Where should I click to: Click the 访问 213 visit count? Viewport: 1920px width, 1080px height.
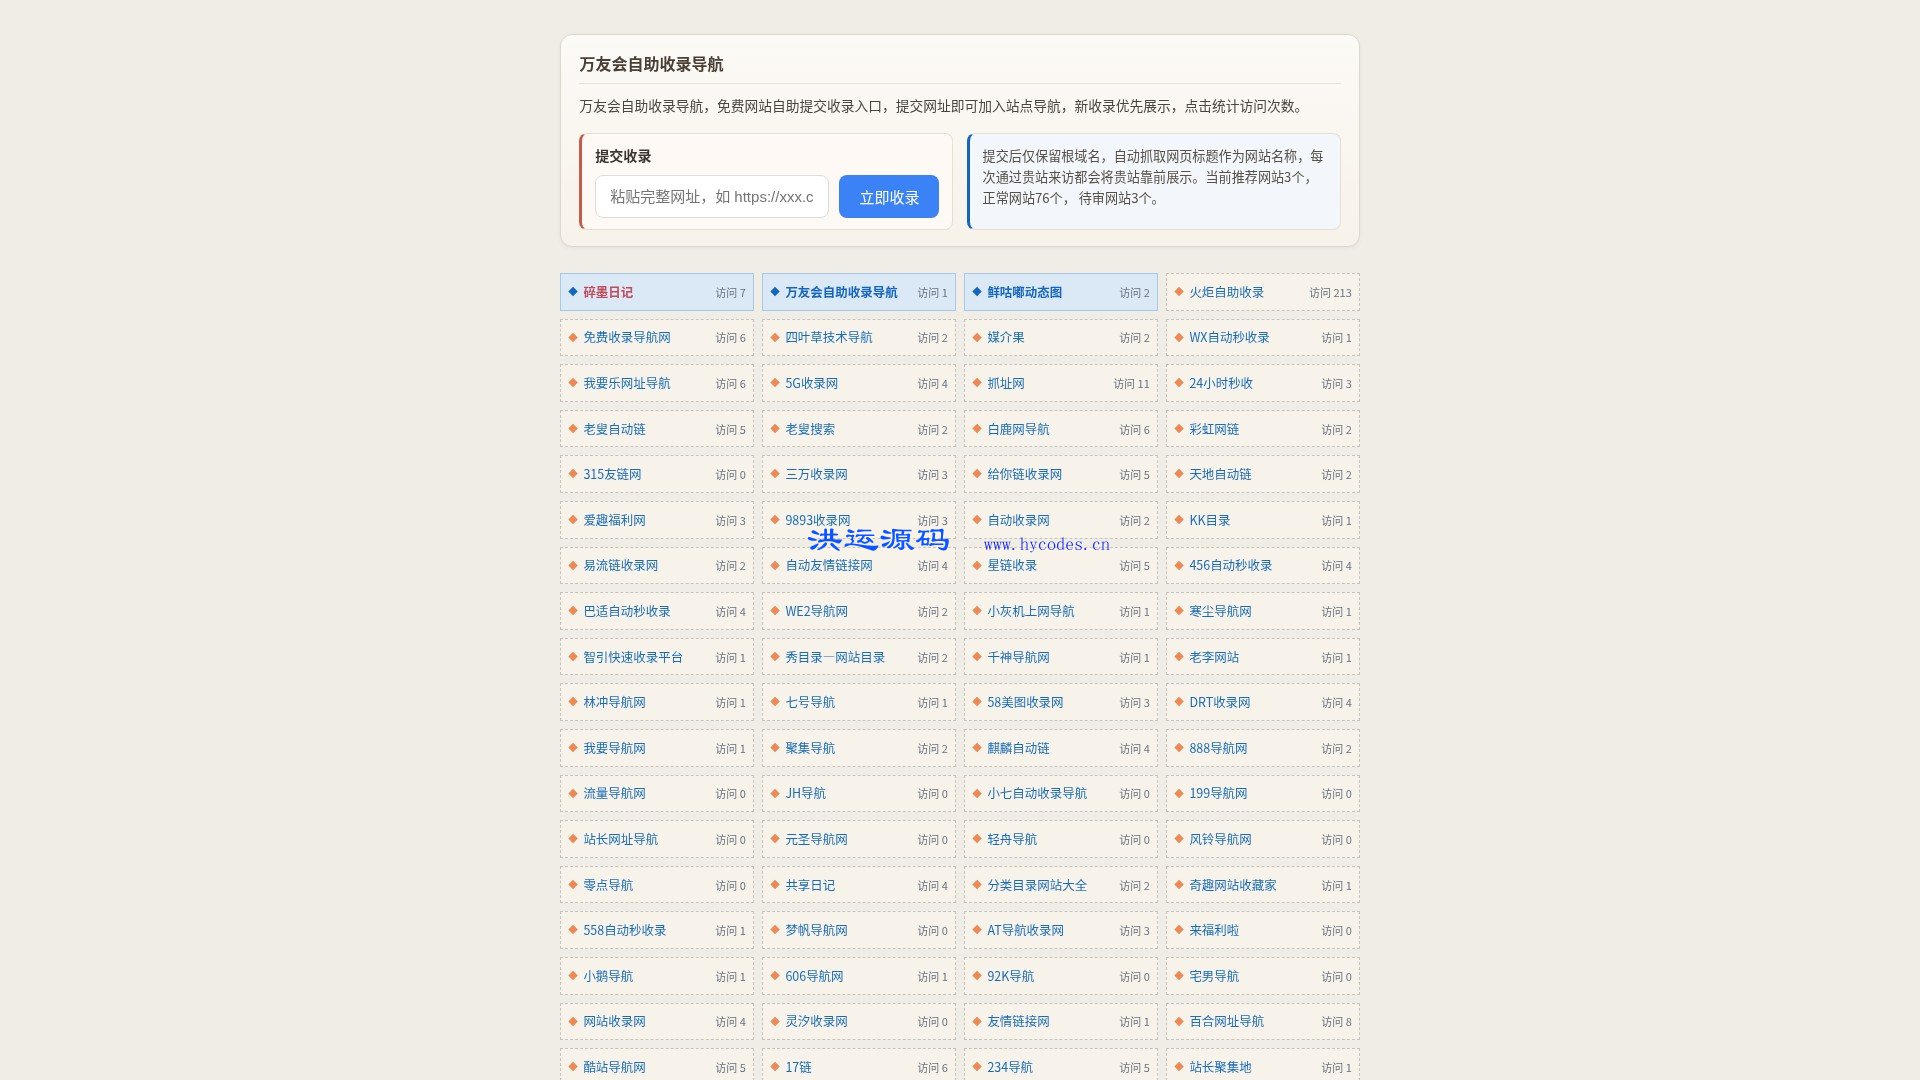pyautogui.click(x=1330, y=293)
